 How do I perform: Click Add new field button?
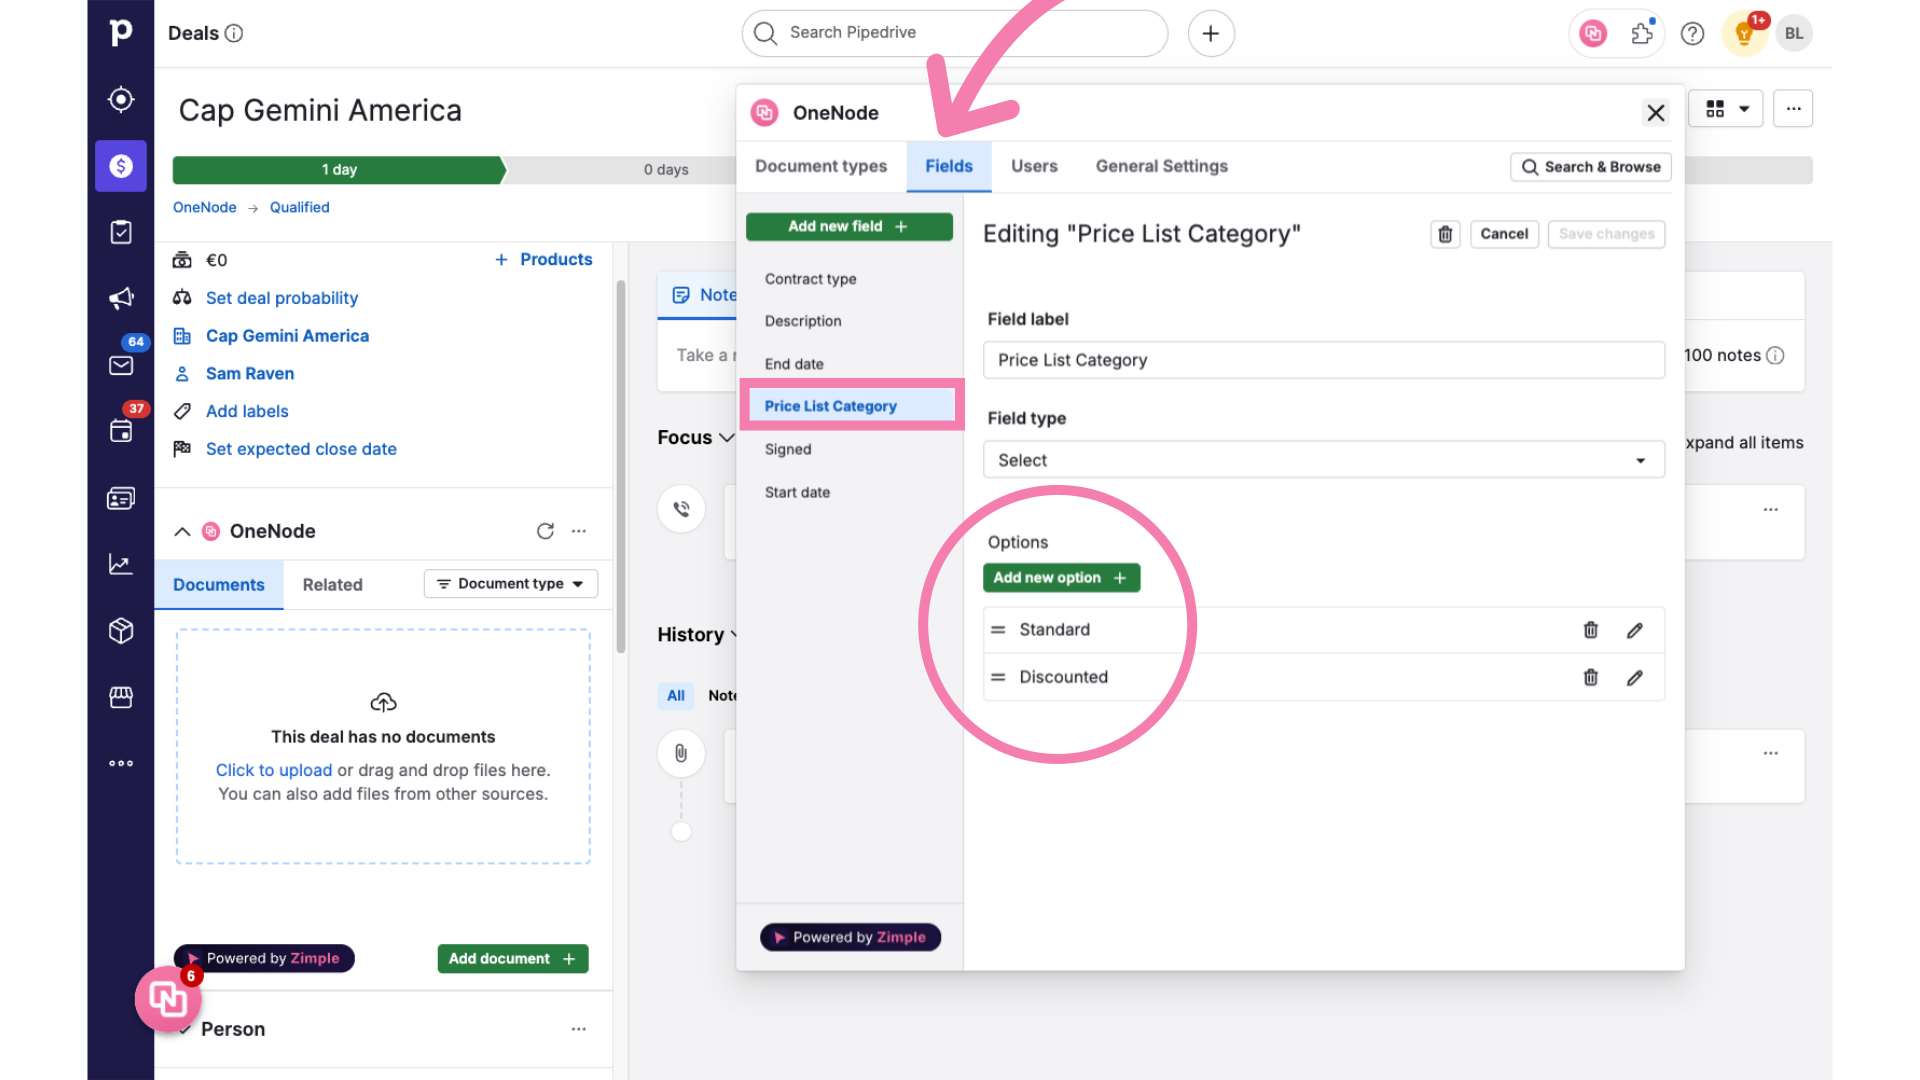coord(849,227)
